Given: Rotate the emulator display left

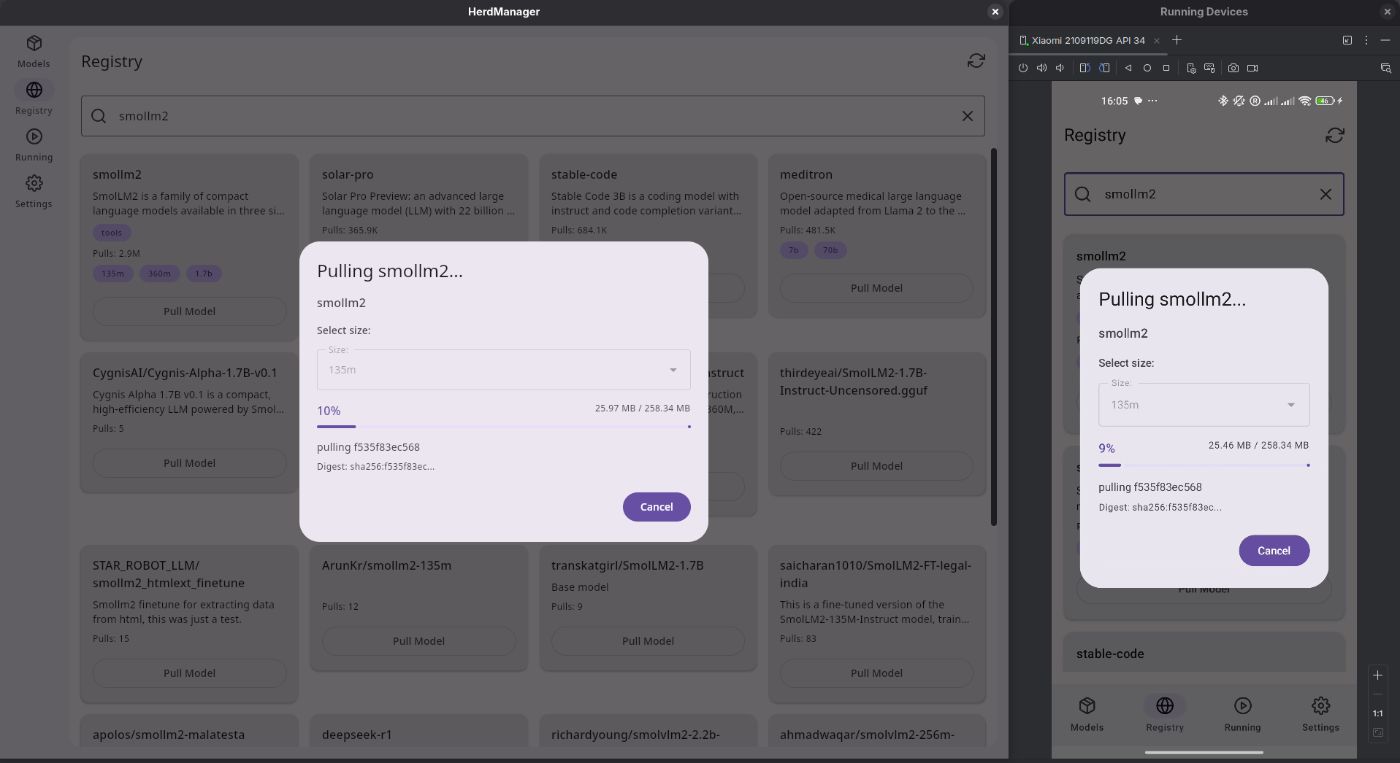Looking at the screenshot, I should 1084,67.
